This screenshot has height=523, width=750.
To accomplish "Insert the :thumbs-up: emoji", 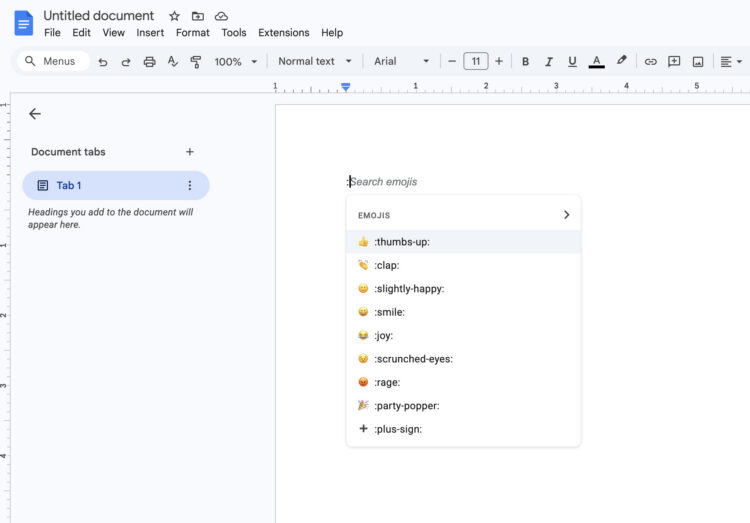I will (463, 242).
